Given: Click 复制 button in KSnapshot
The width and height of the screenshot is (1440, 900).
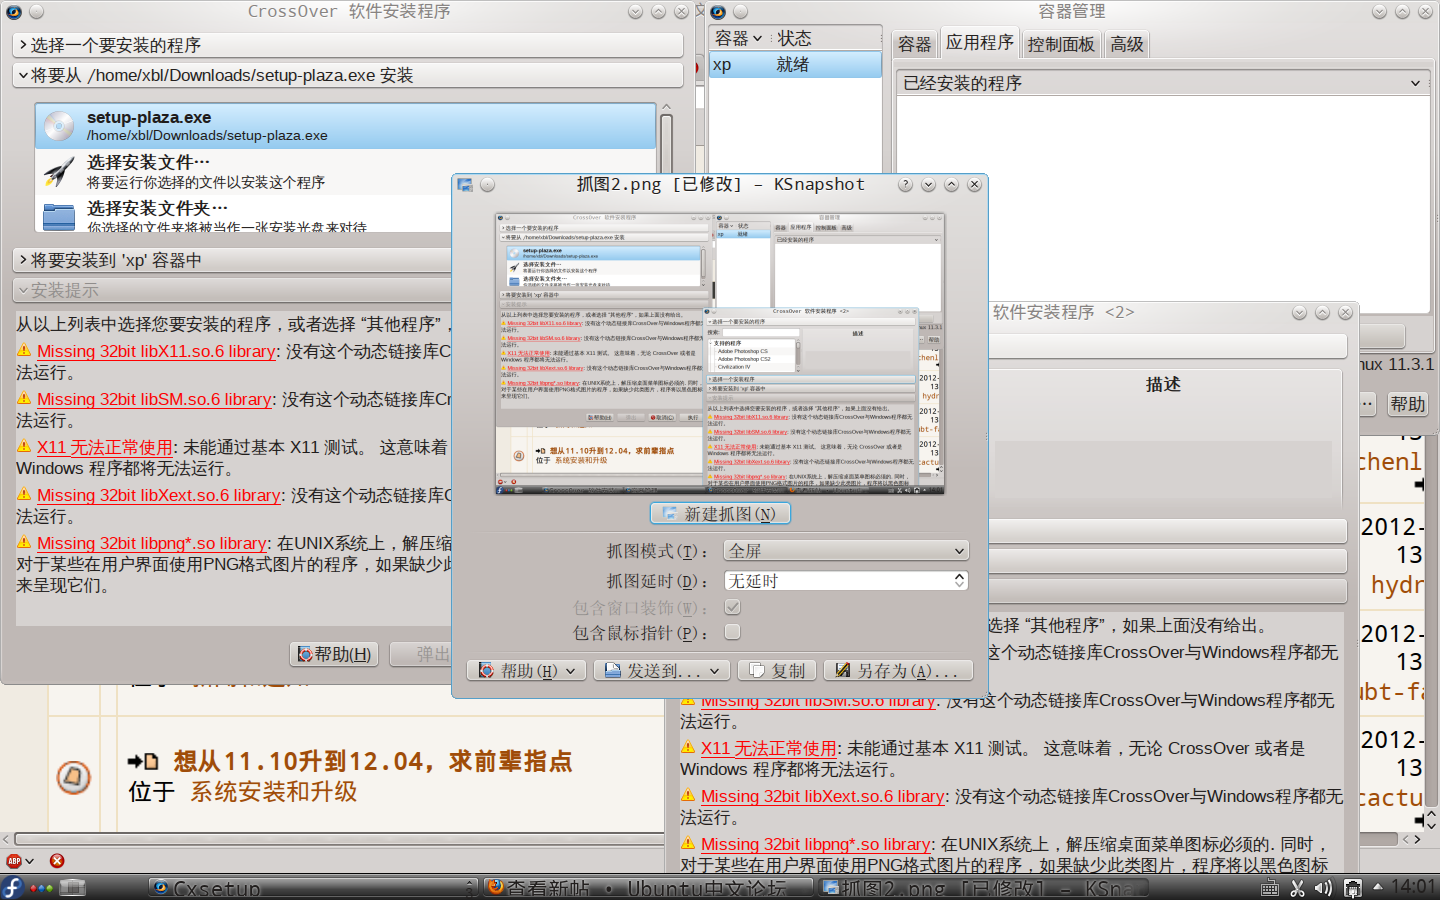Looking at the screenshot, I should pos(776,671).
